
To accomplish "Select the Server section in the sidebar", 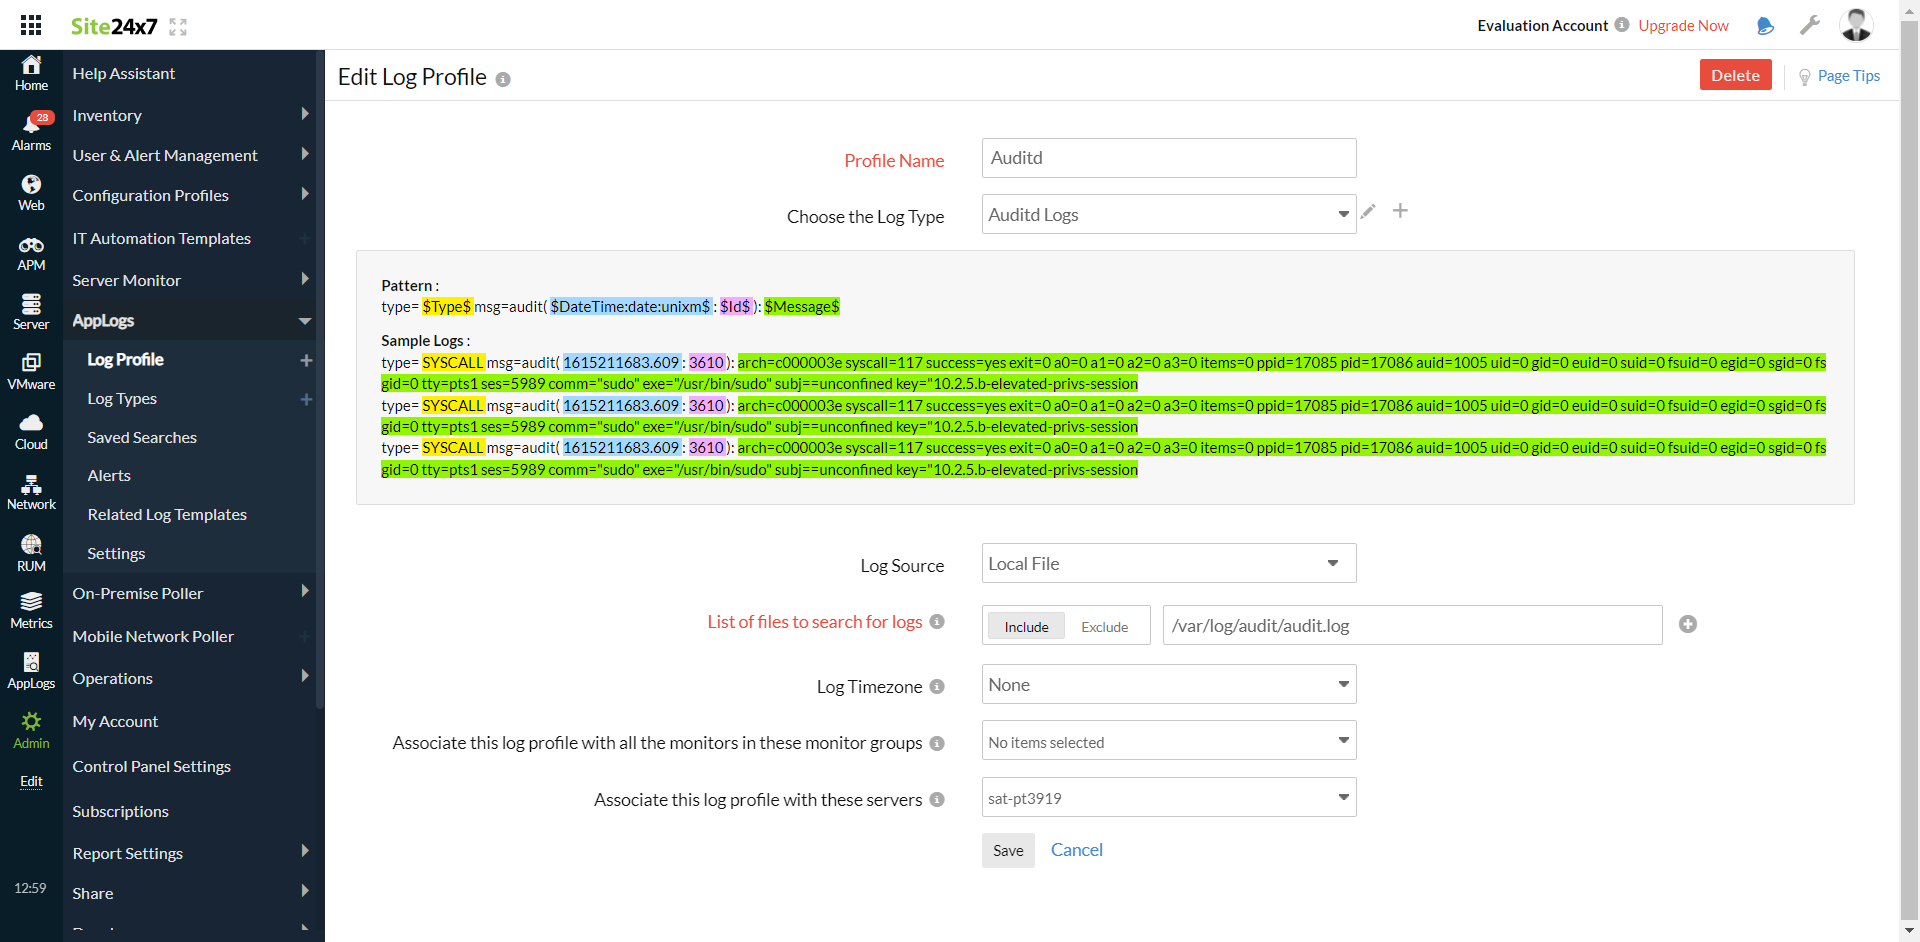I will [x=30, y=310].
